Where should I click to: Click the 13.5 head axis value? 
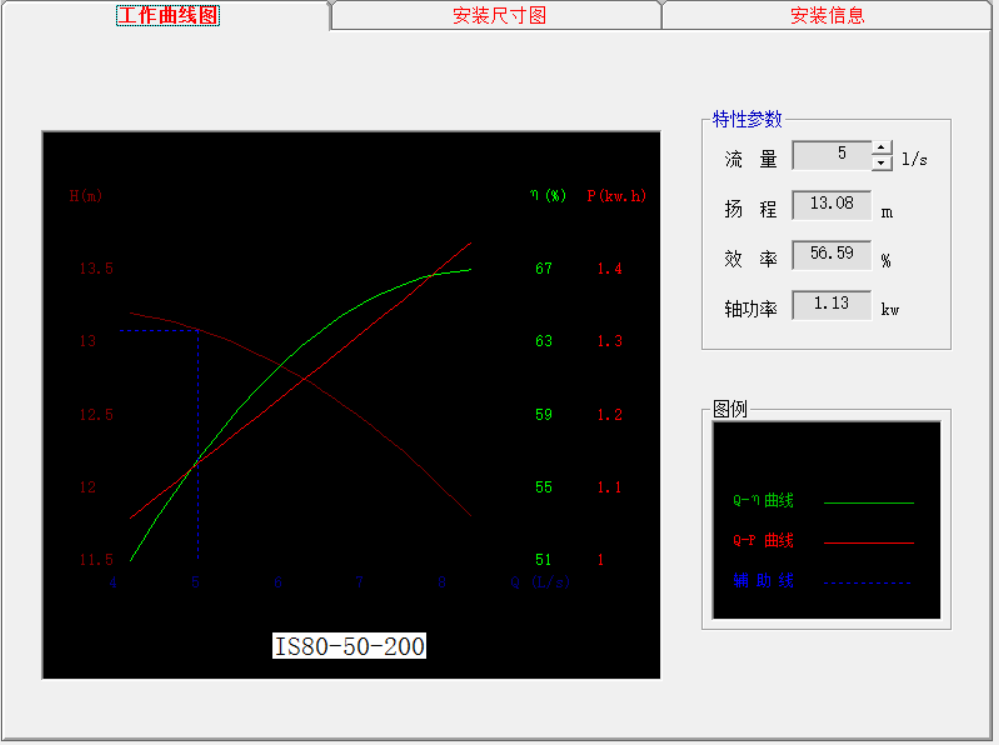point(96,268)
